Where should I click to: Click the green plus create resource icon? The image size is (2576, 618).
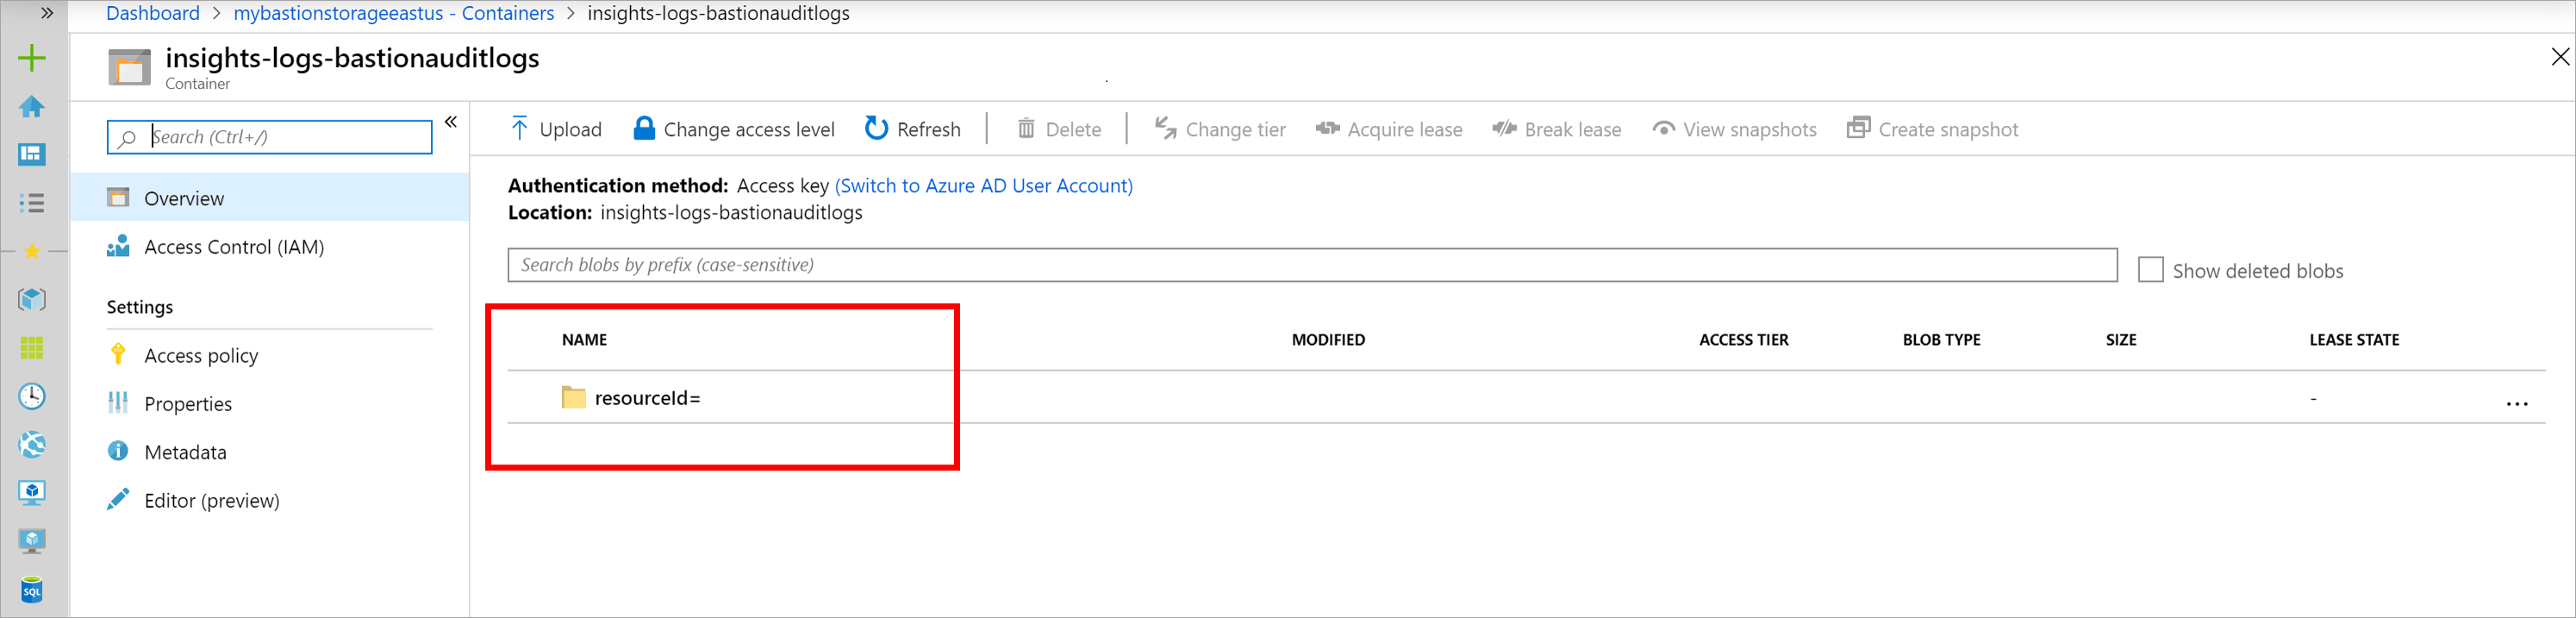pos(32,58)
